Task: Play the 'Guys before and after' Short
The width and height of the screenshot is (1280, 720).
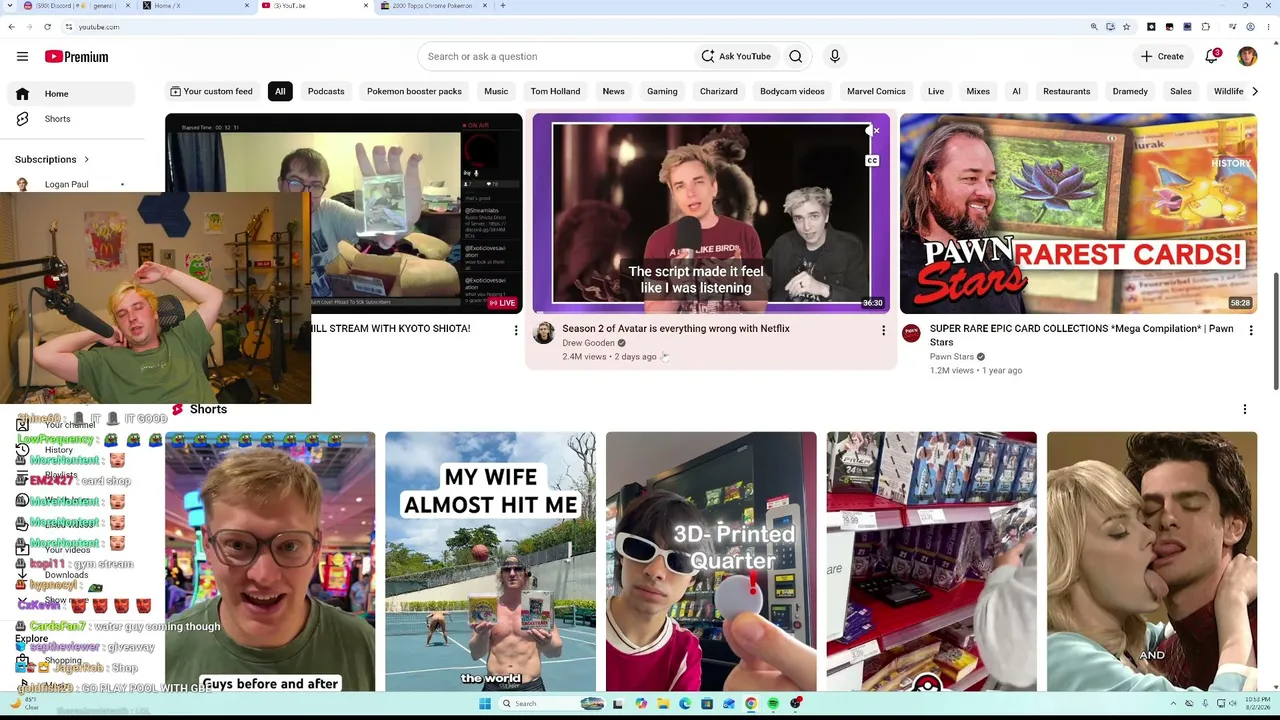Action: (270, 562)
